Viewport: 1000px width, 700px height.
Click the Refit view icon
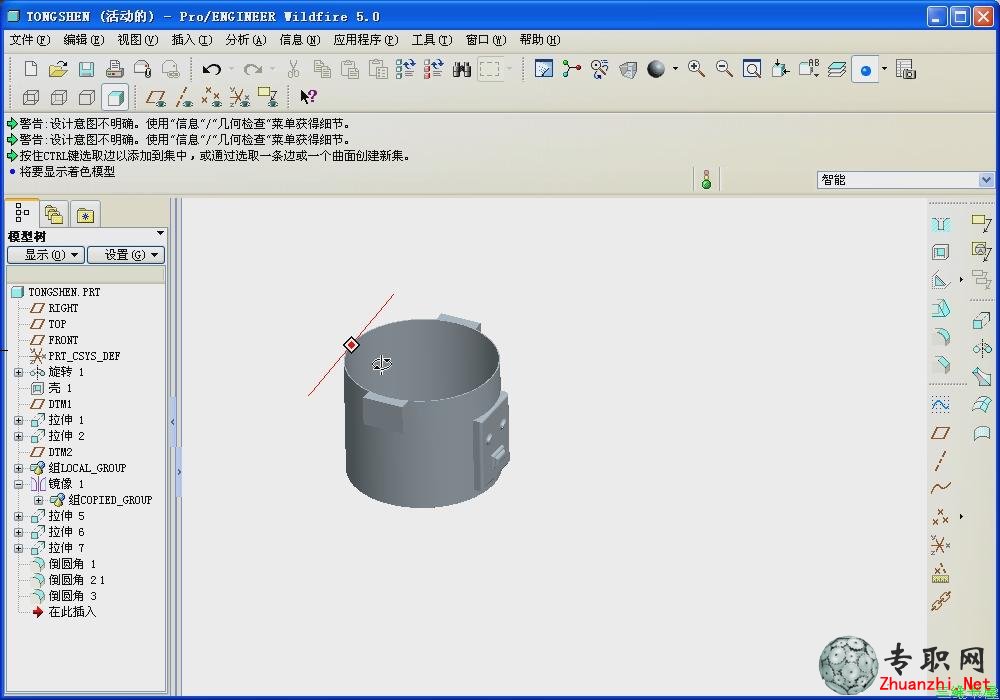pos(752,69)
